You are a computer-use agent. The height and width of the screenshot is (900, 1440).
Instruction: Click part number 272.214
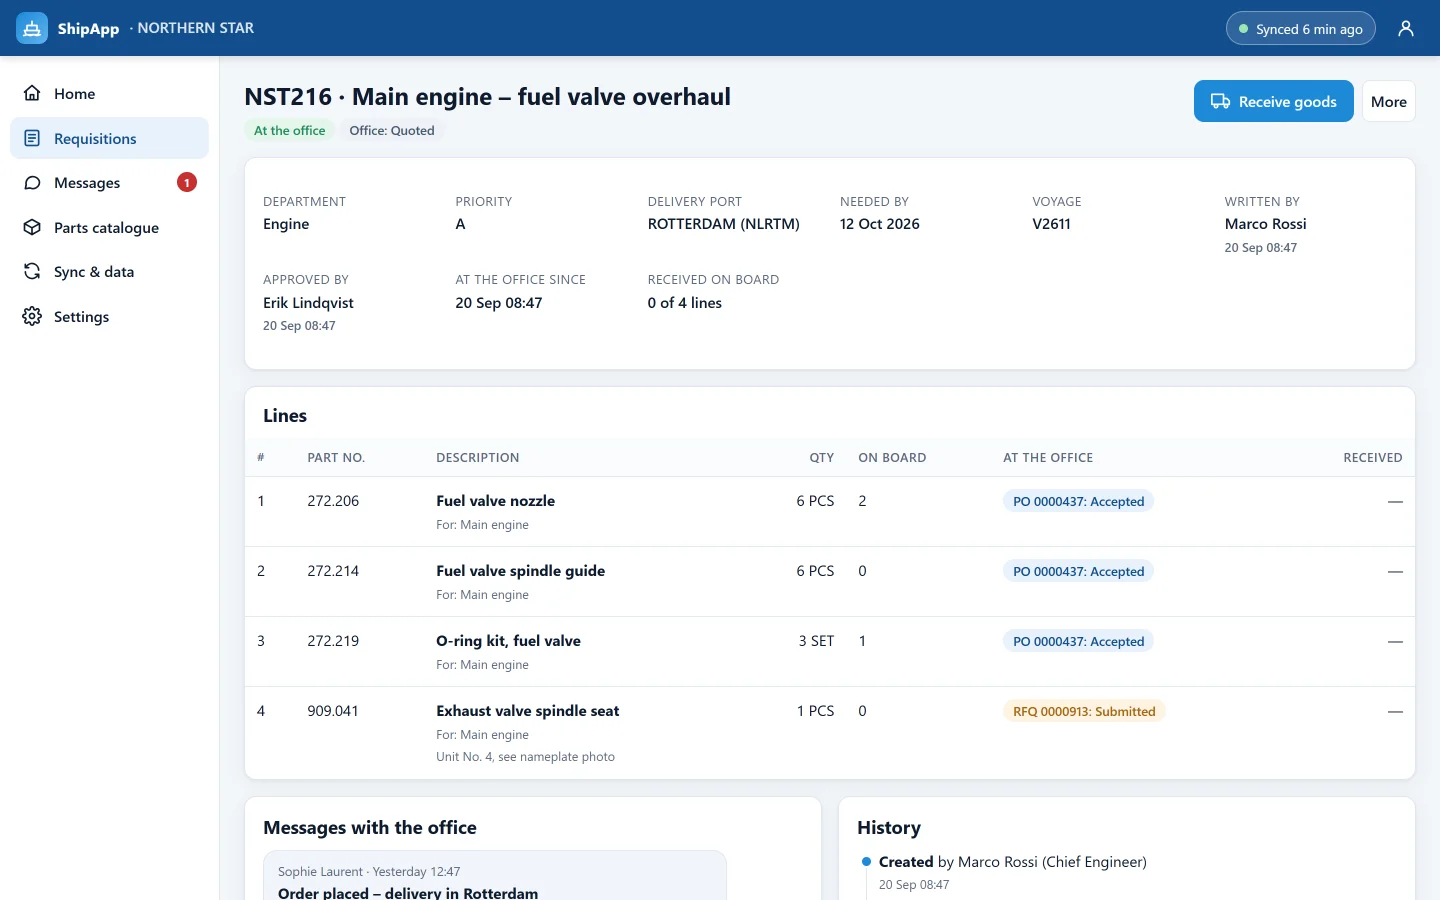(x=333, y=571)
